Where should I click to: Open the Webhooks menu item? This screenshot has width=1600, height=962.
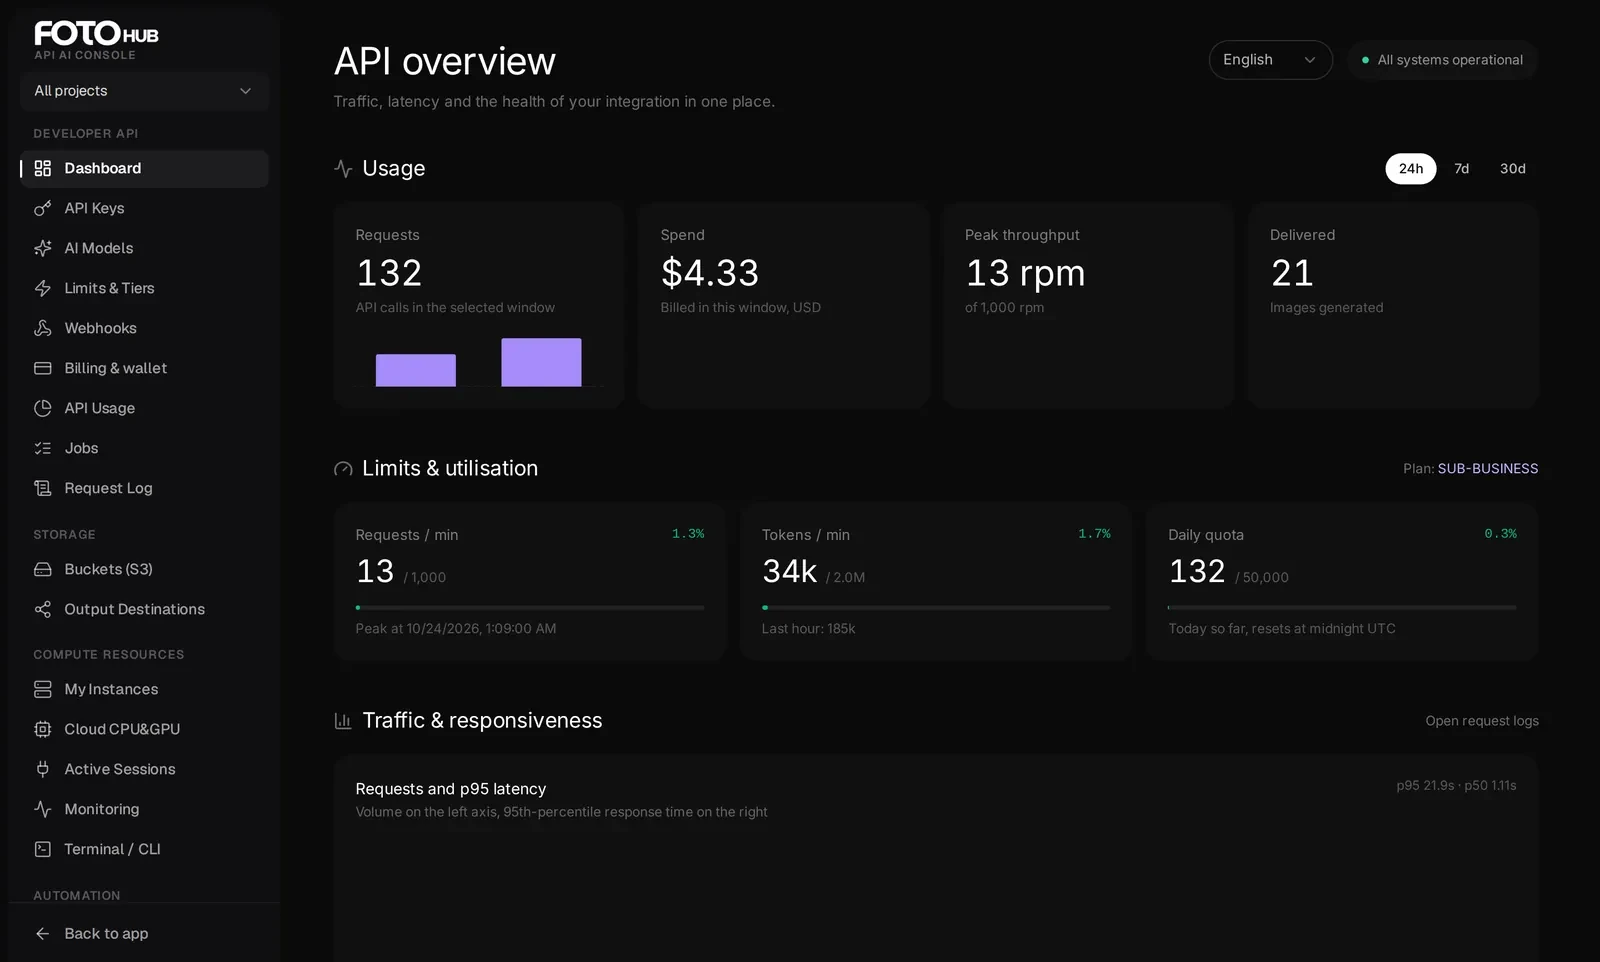[144, 328]
